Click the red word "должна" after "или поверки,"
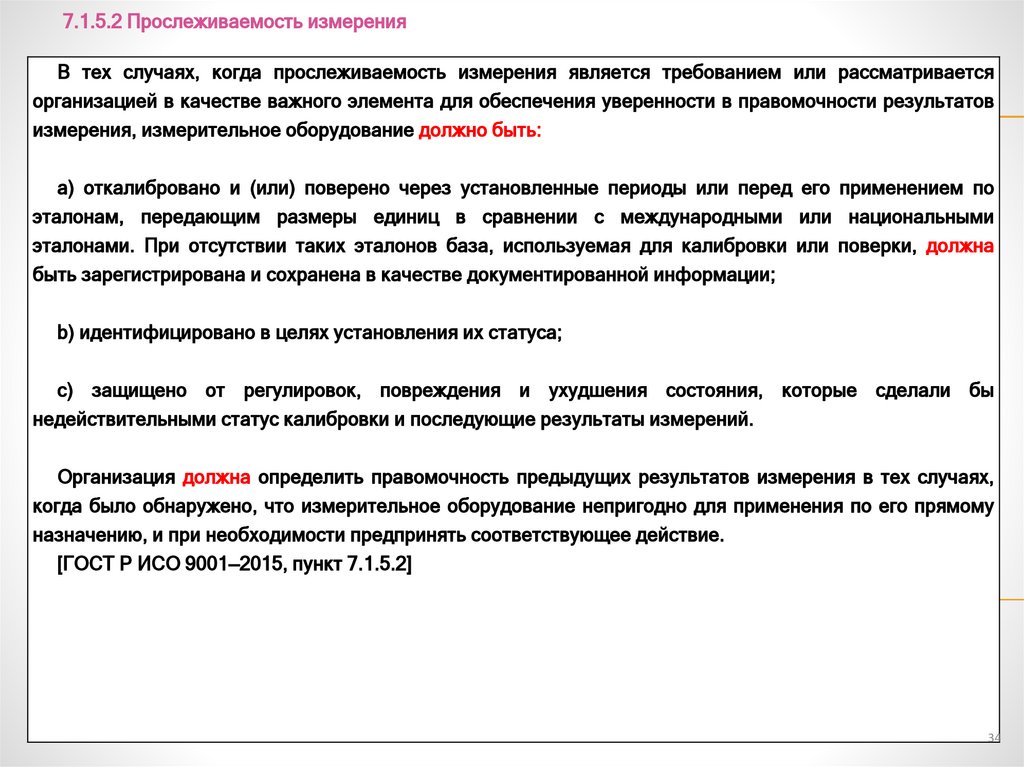 (x=960, y=246)
